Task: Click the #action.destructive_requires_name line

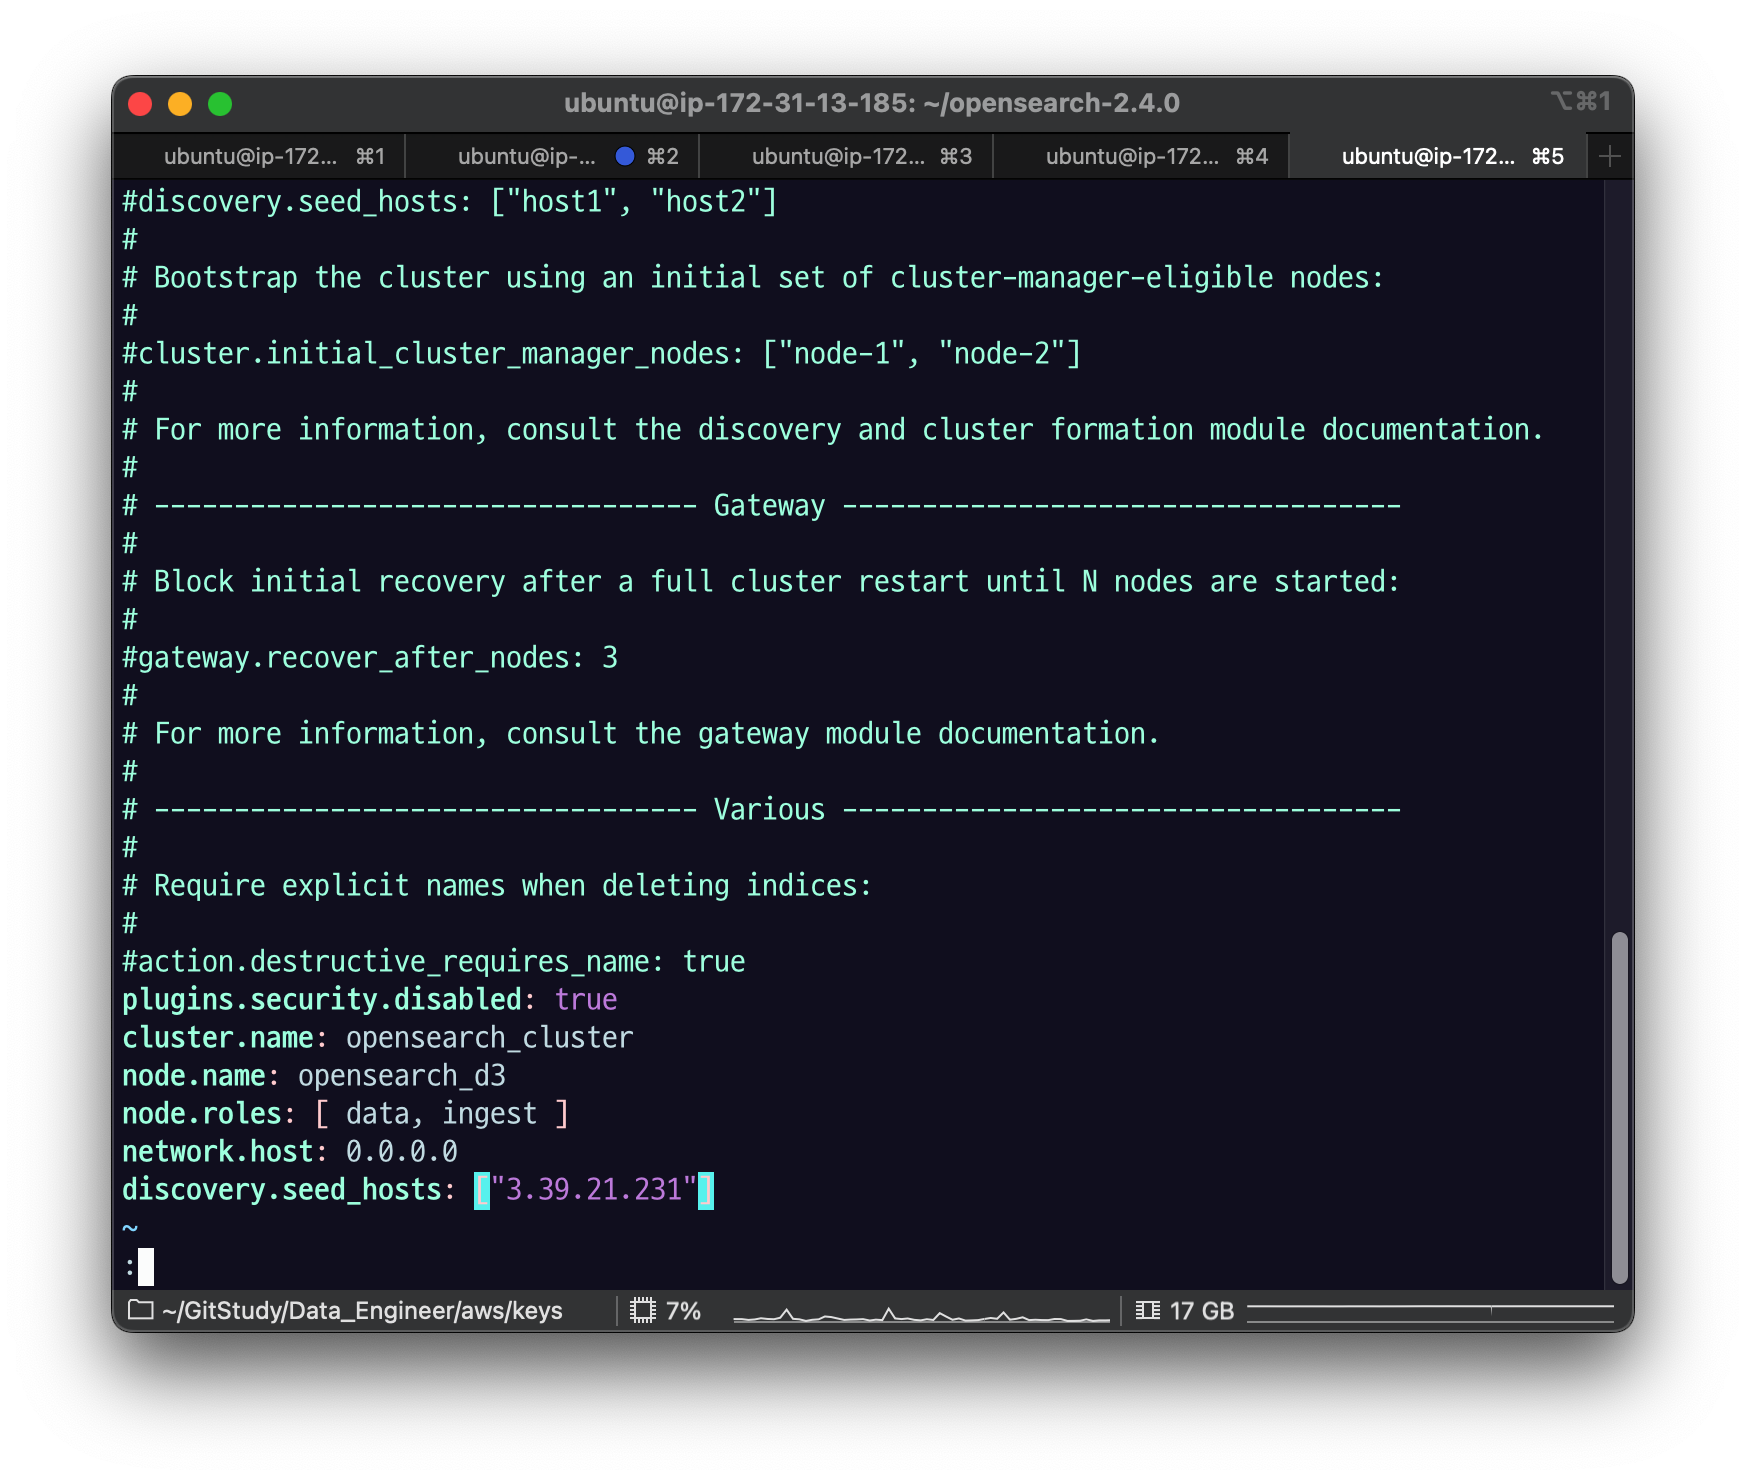Action: click(434, 961)
